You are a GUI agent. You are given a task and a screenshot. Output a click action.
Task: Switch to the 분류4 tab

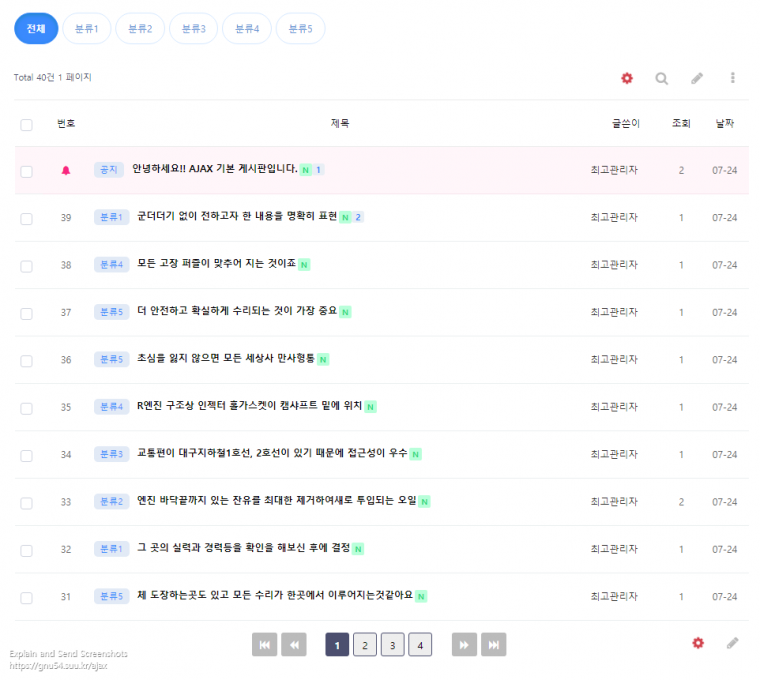click(247, 29)
